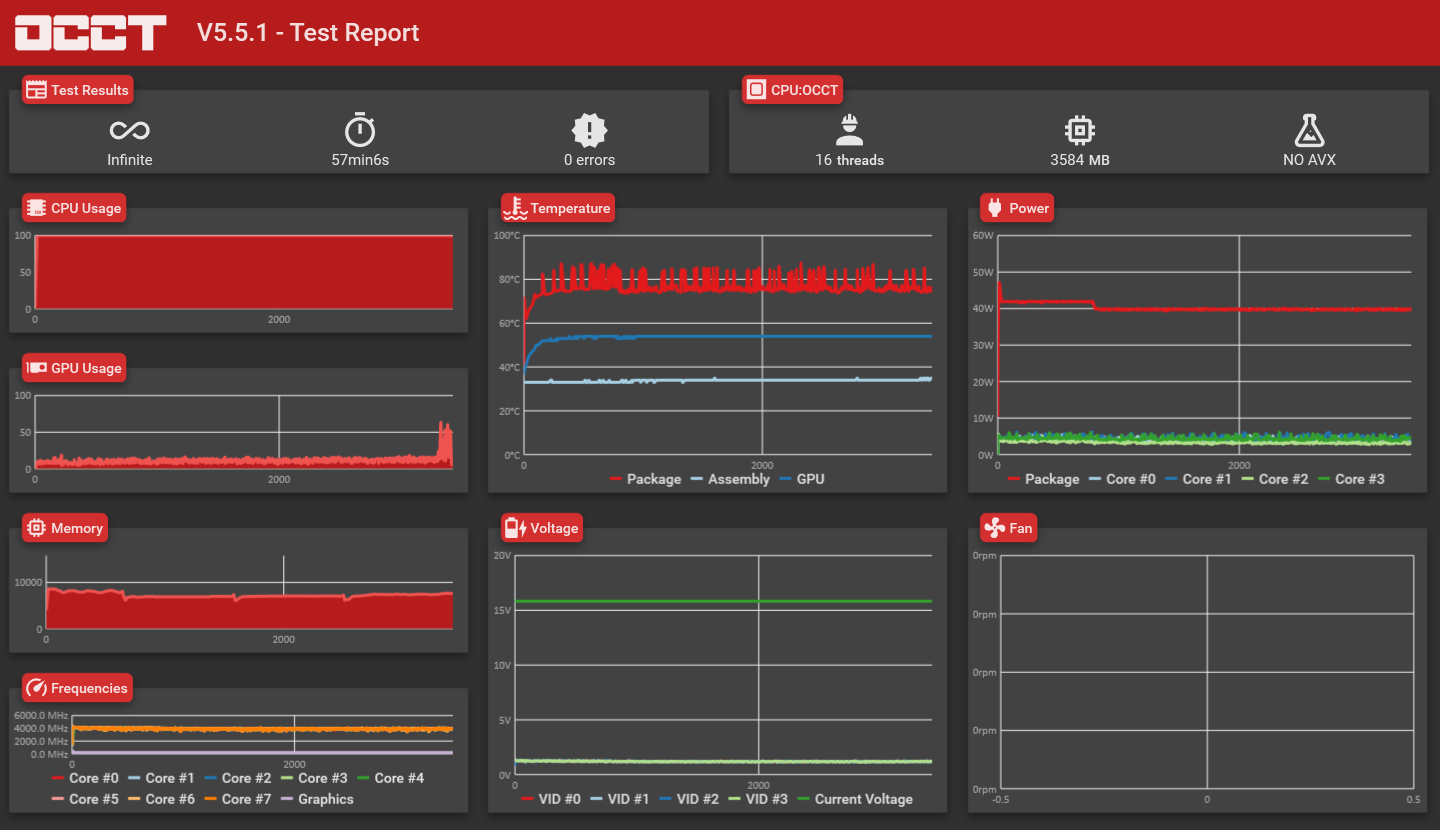Screen dimensions: 1440x830
Task: Click the red Package line in Power chart
Action: (1250, 309)
